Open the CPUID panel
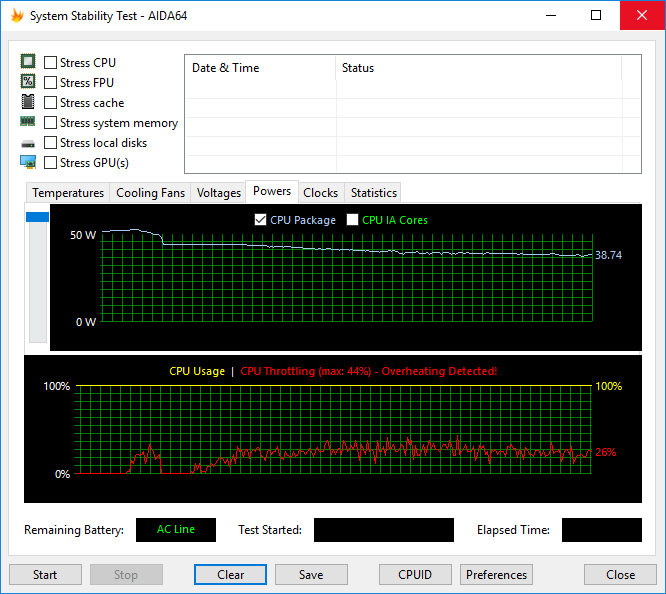Screen dimensions: 666x594 click(x=415, y=574)
